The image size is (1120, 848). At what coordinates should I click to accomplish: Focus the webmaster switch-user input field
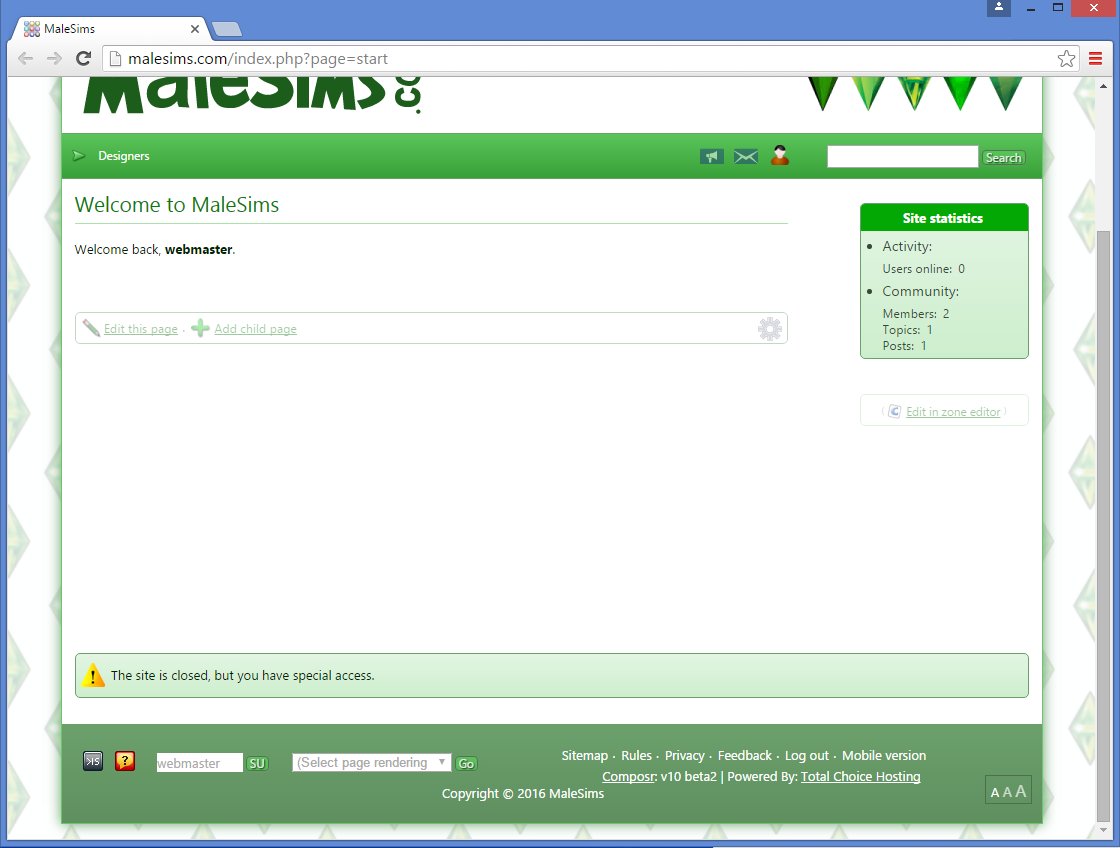[199, 763]
